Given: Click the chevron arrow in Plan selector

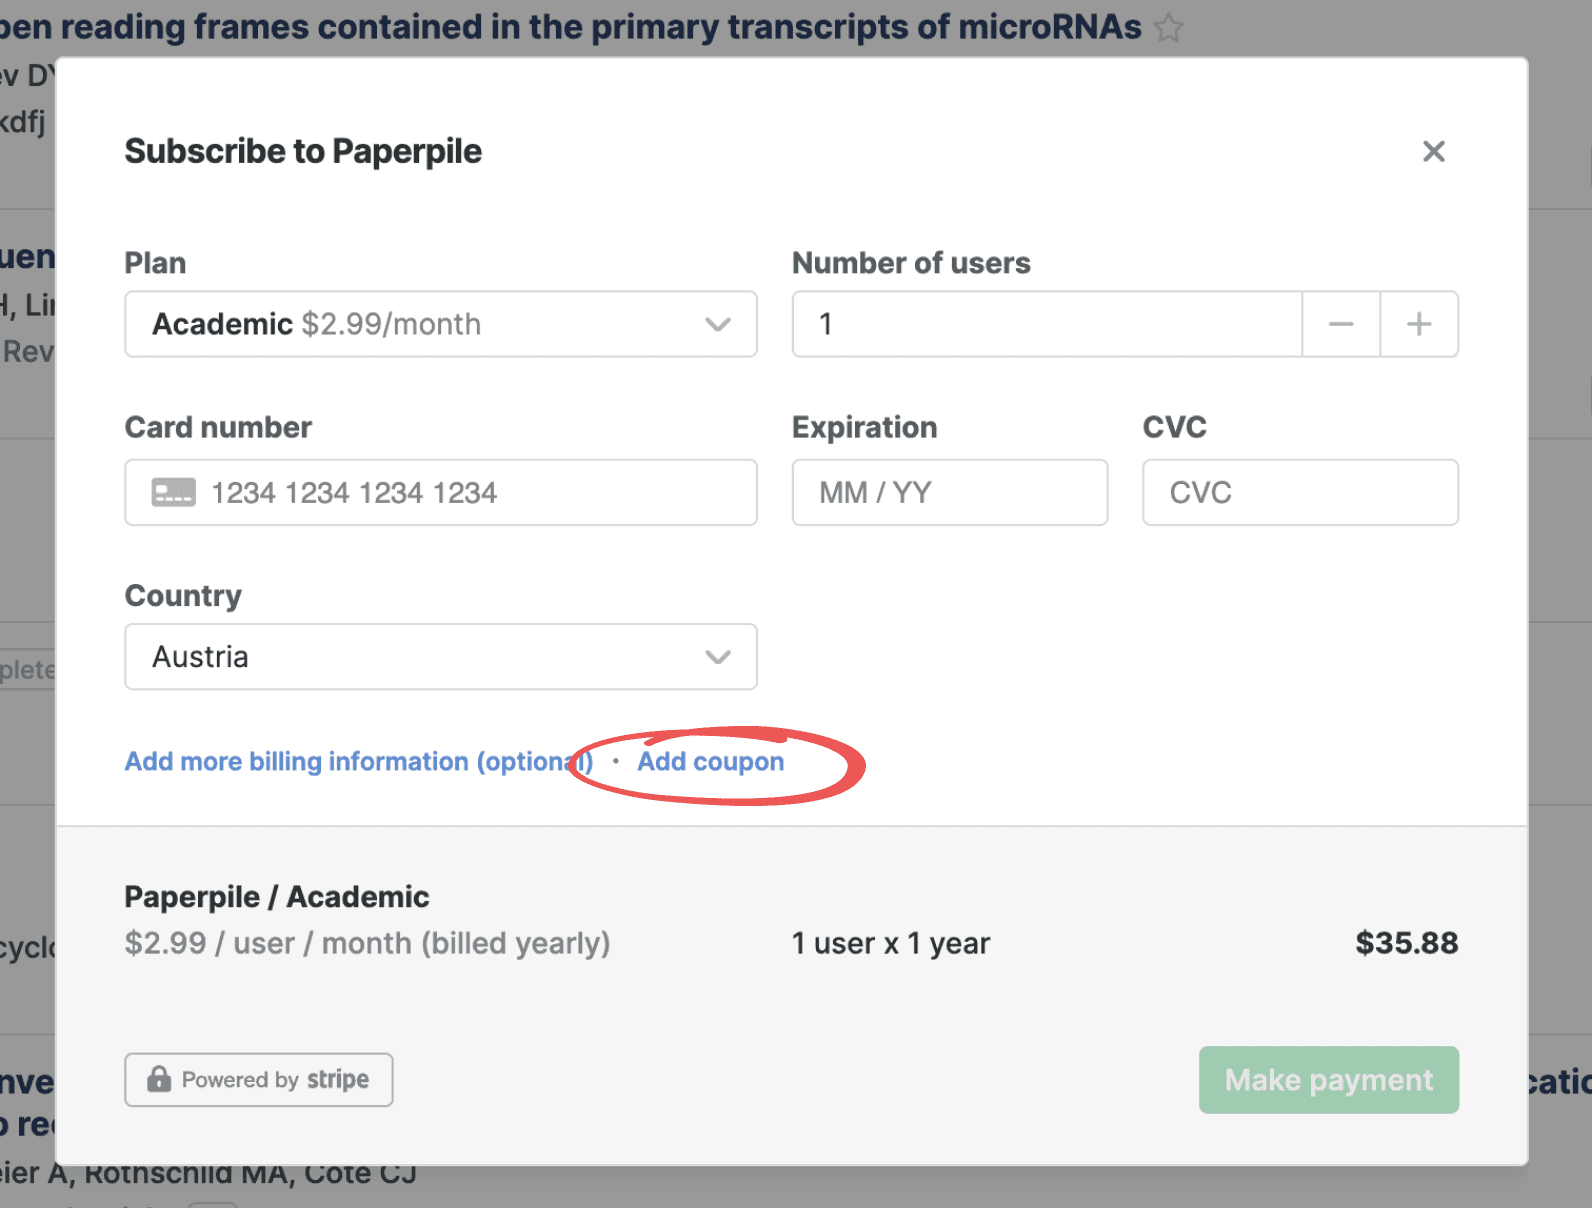Looking at the screenshot, I should [717, 324].
